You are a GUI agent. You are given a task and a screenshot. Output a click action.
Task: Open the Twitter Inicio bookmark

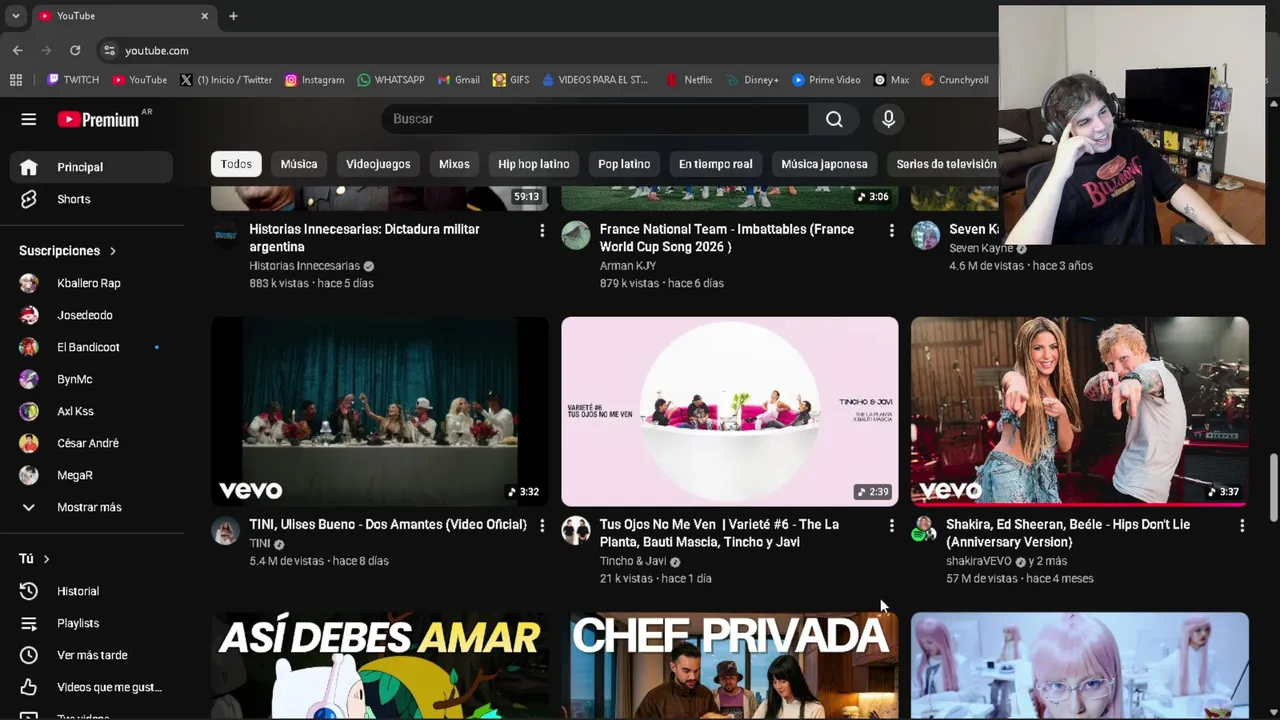pos(226,80)
